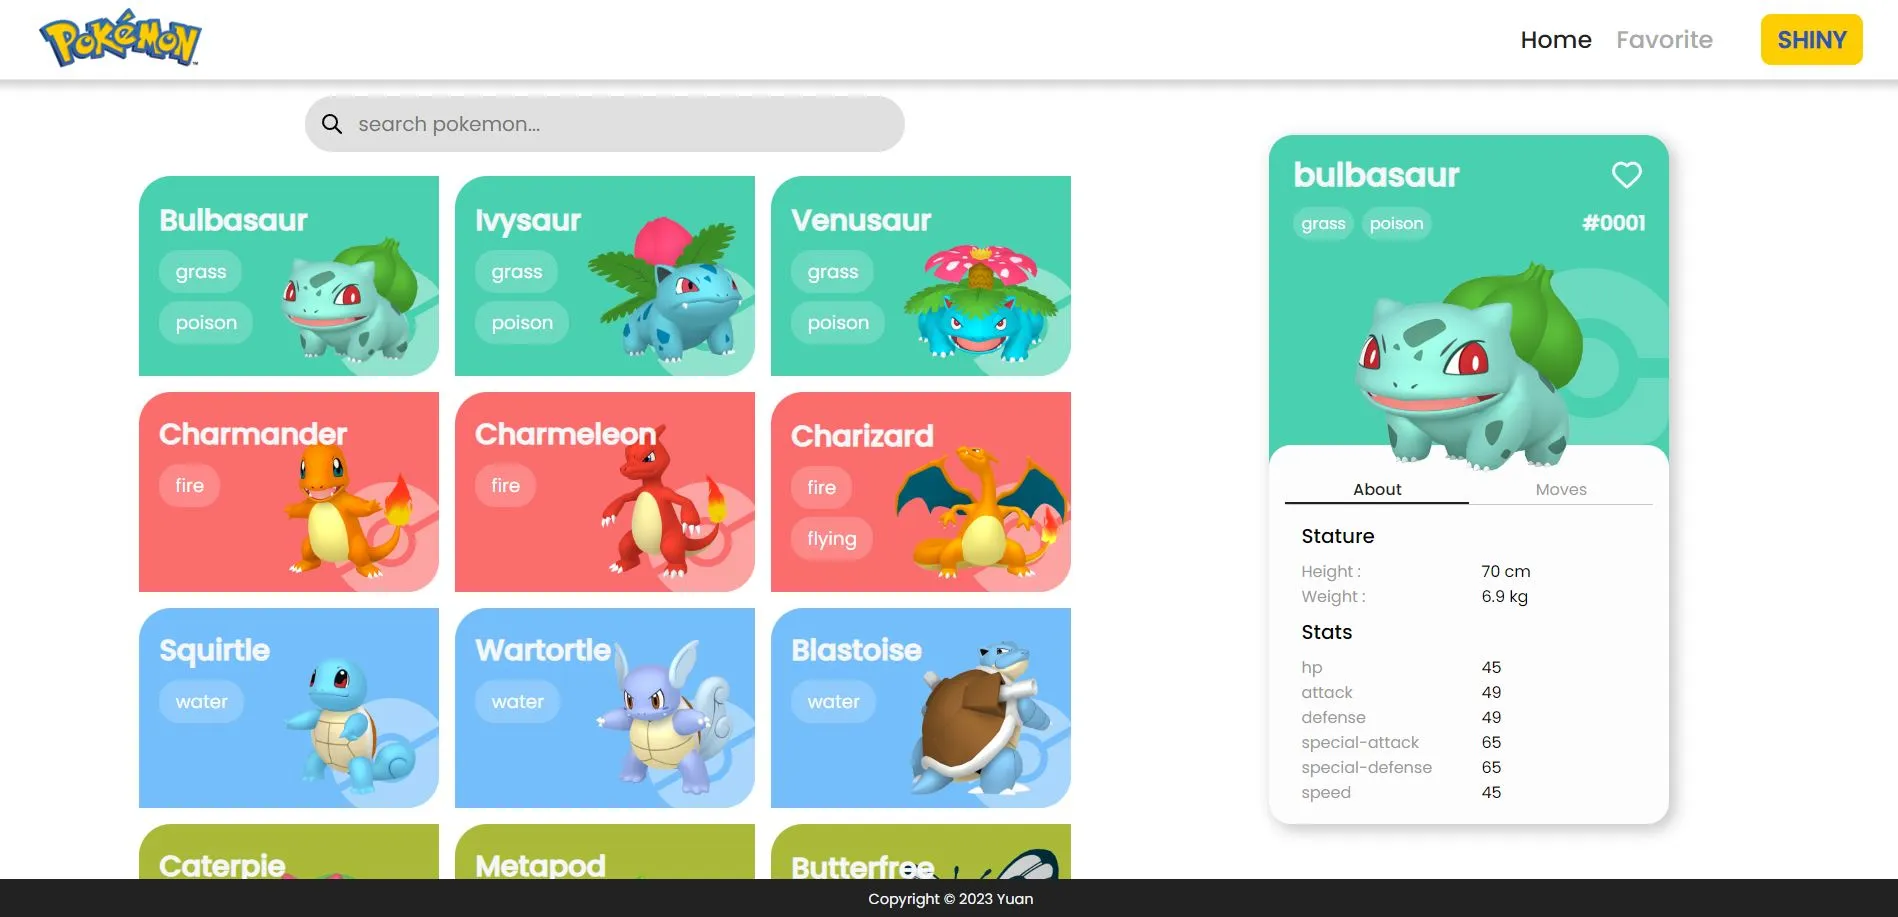Screen dimensions: 1898x917
Task: Click the #0001 number in detail panel
Action: pyautogui.click(x=1613, y=223)
